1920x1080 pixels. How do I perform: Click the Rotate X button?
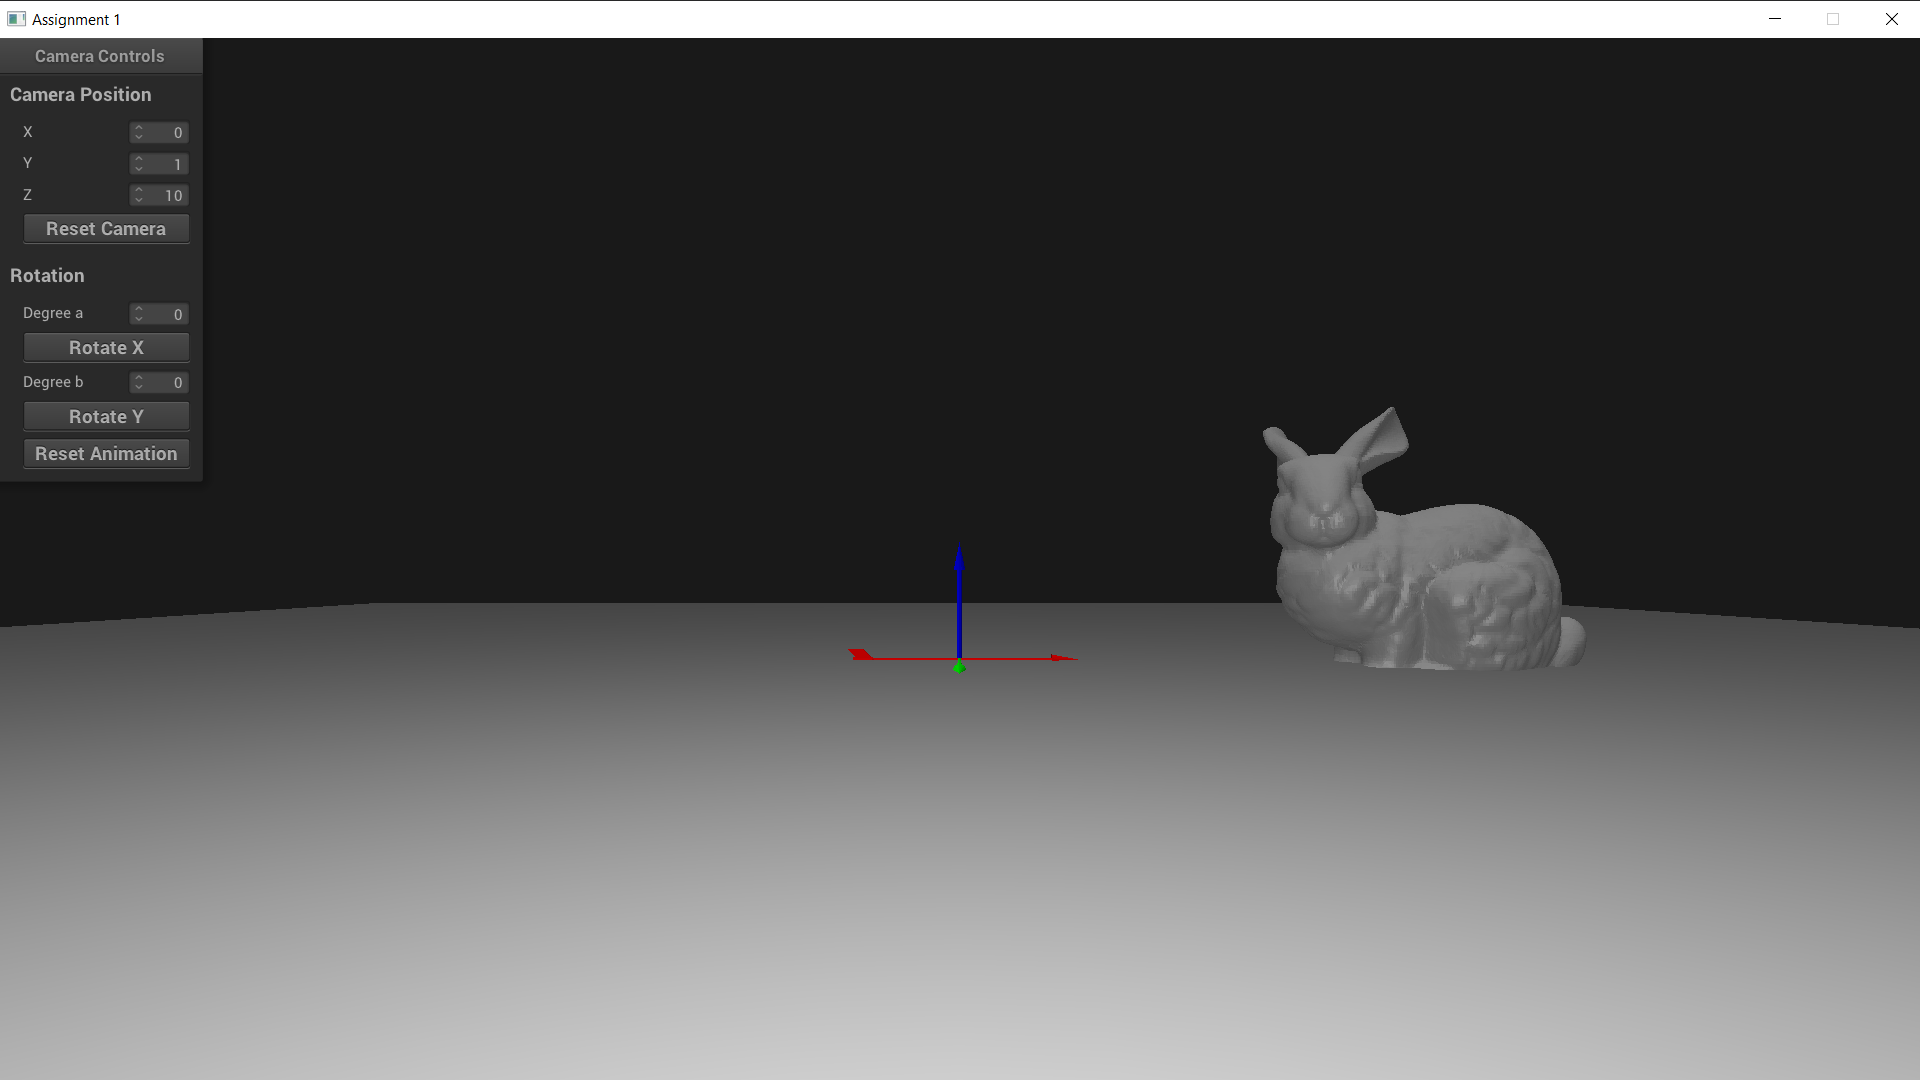pyautogui.click(x=106, y=347)
